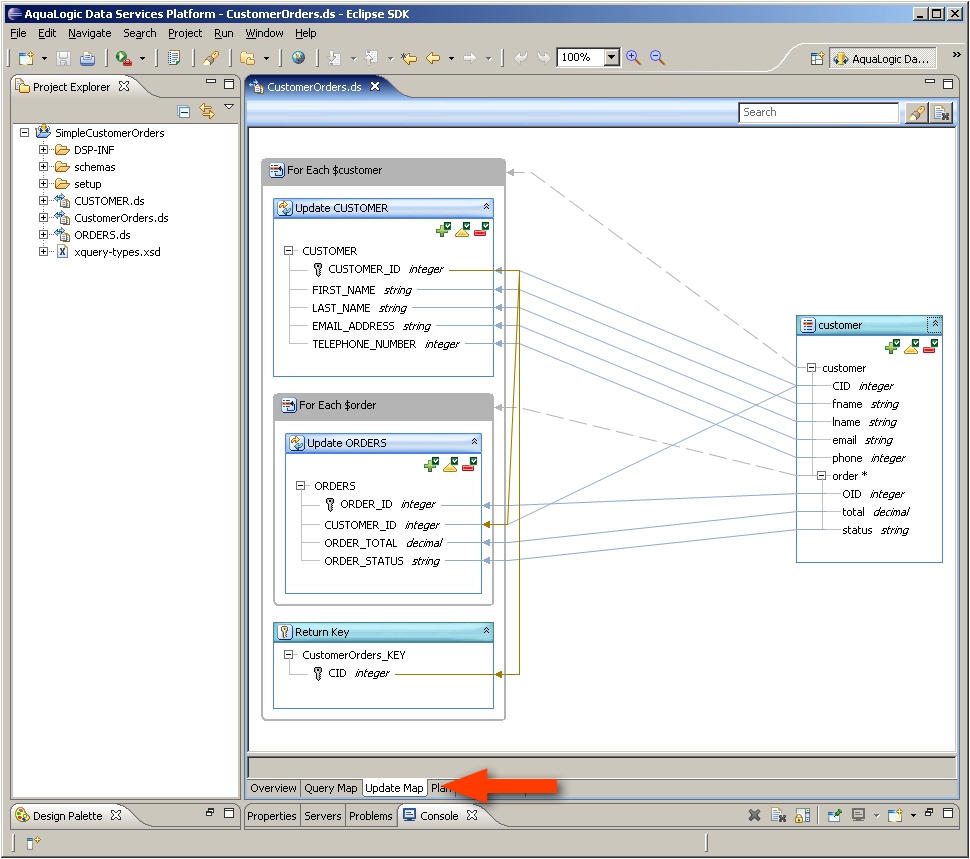Open the Navigate menu
This screenshot has width=970, height=859.
point(90,33)
